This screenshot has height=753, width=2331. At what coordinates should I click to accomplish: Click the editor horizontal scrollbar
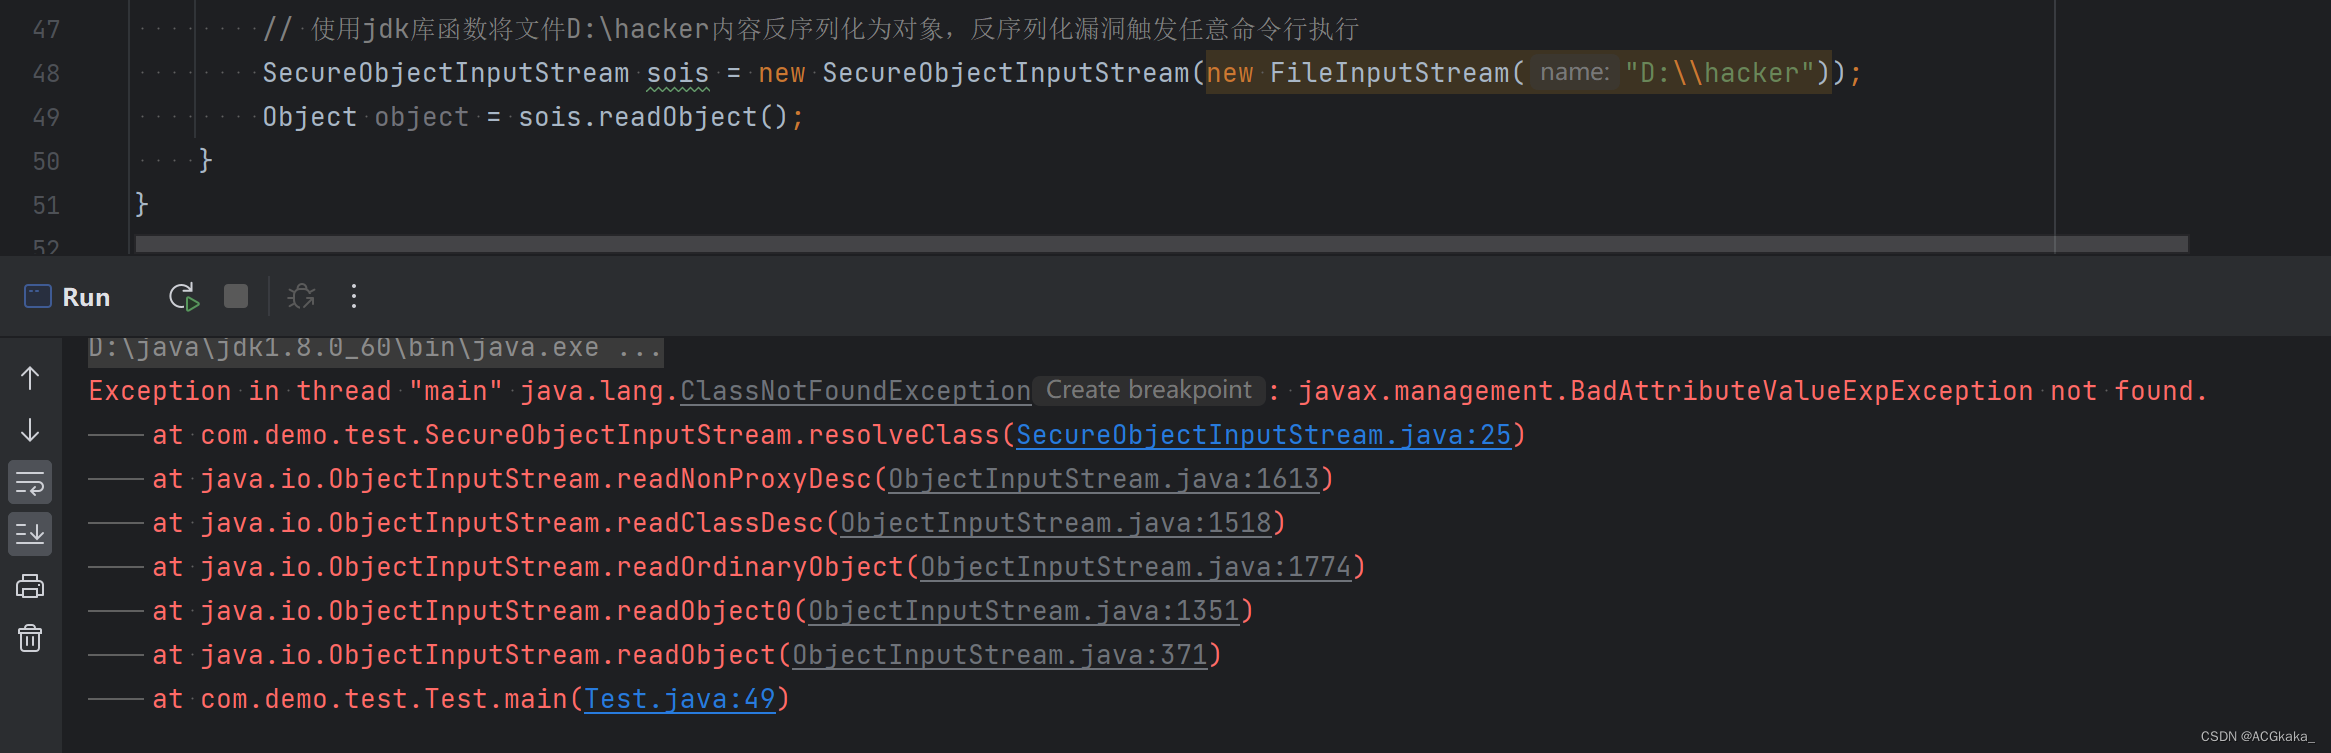(x=1161, y=244)
